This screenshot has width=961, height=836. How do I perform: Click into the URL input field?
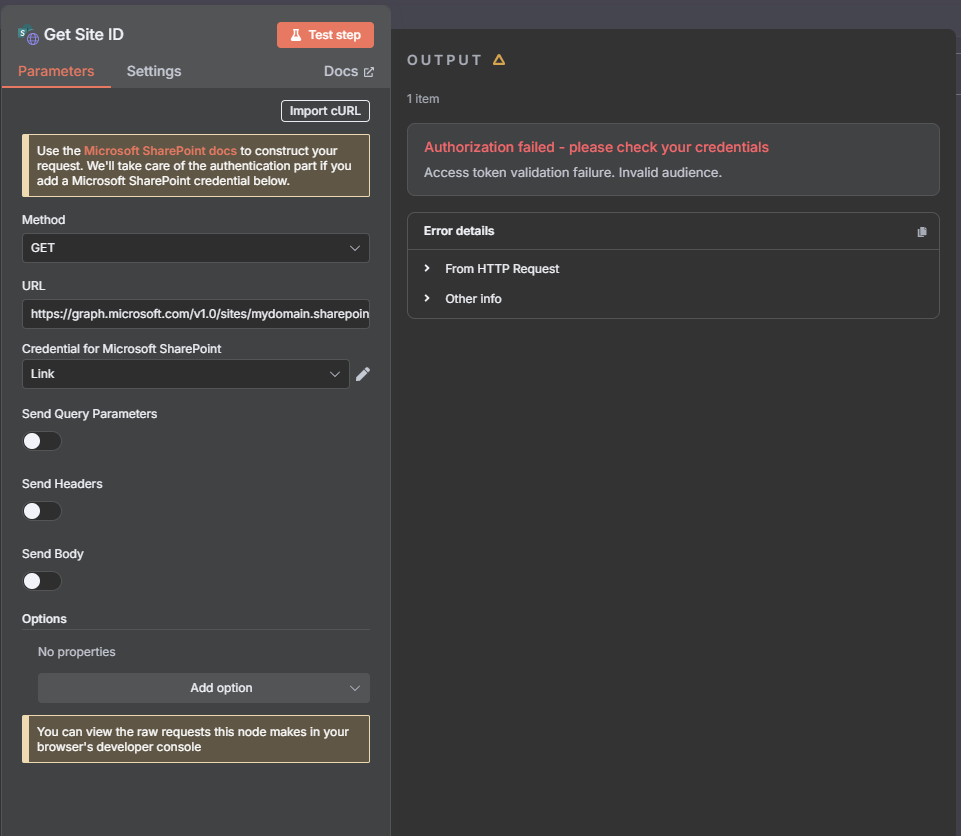(196, 314)
